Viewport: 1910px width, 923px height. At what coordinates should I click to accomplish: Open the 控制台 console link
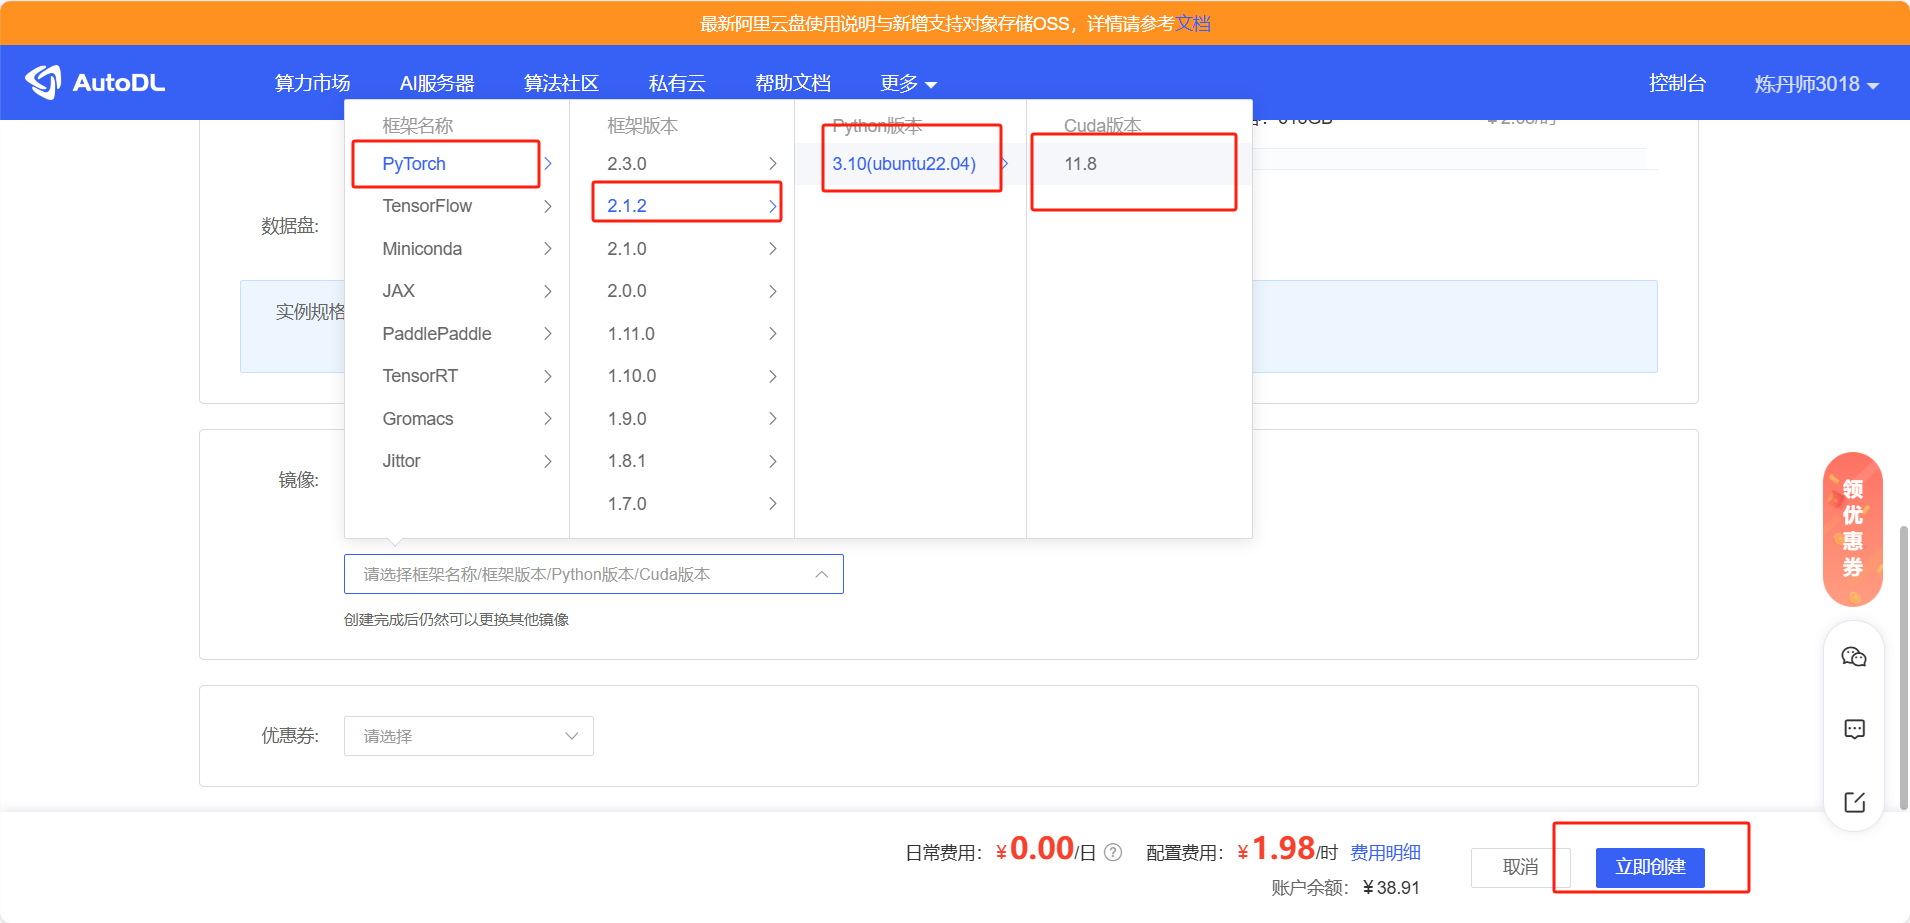(x=1677, y=83)
